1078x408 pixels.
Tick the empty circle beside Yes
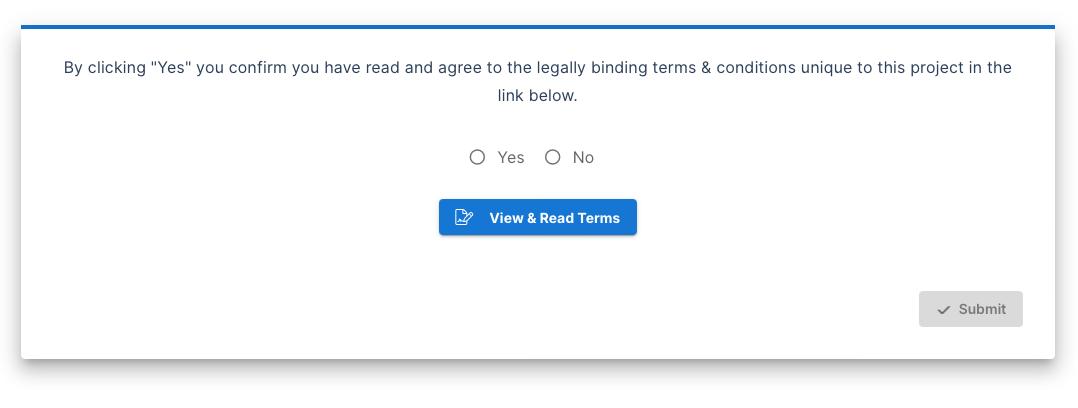pos(477,158)
